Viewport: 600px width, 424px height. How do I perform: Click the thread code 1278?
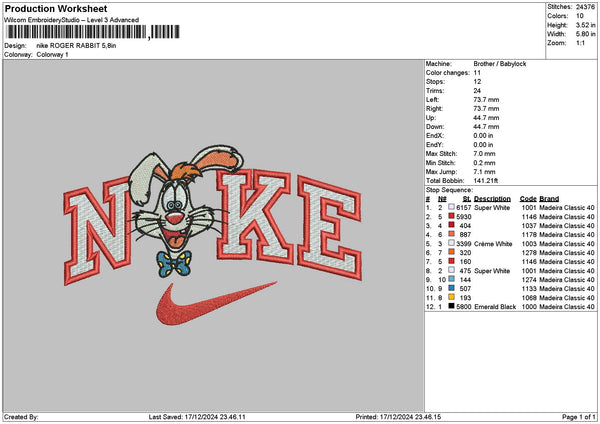coord(529,253)
